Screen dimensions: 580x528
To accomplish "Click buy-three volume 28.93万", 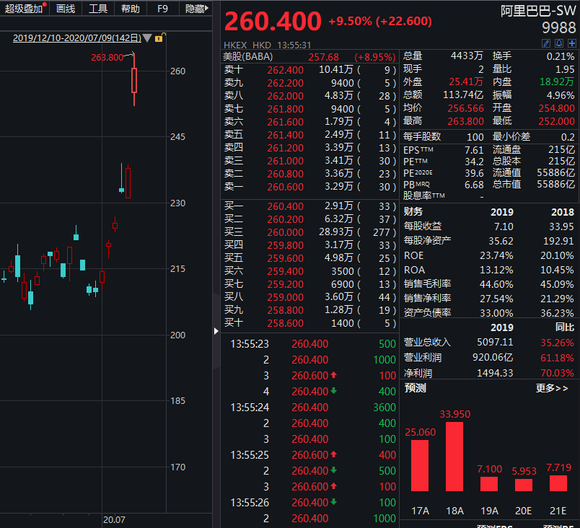I will coord(335,232).
